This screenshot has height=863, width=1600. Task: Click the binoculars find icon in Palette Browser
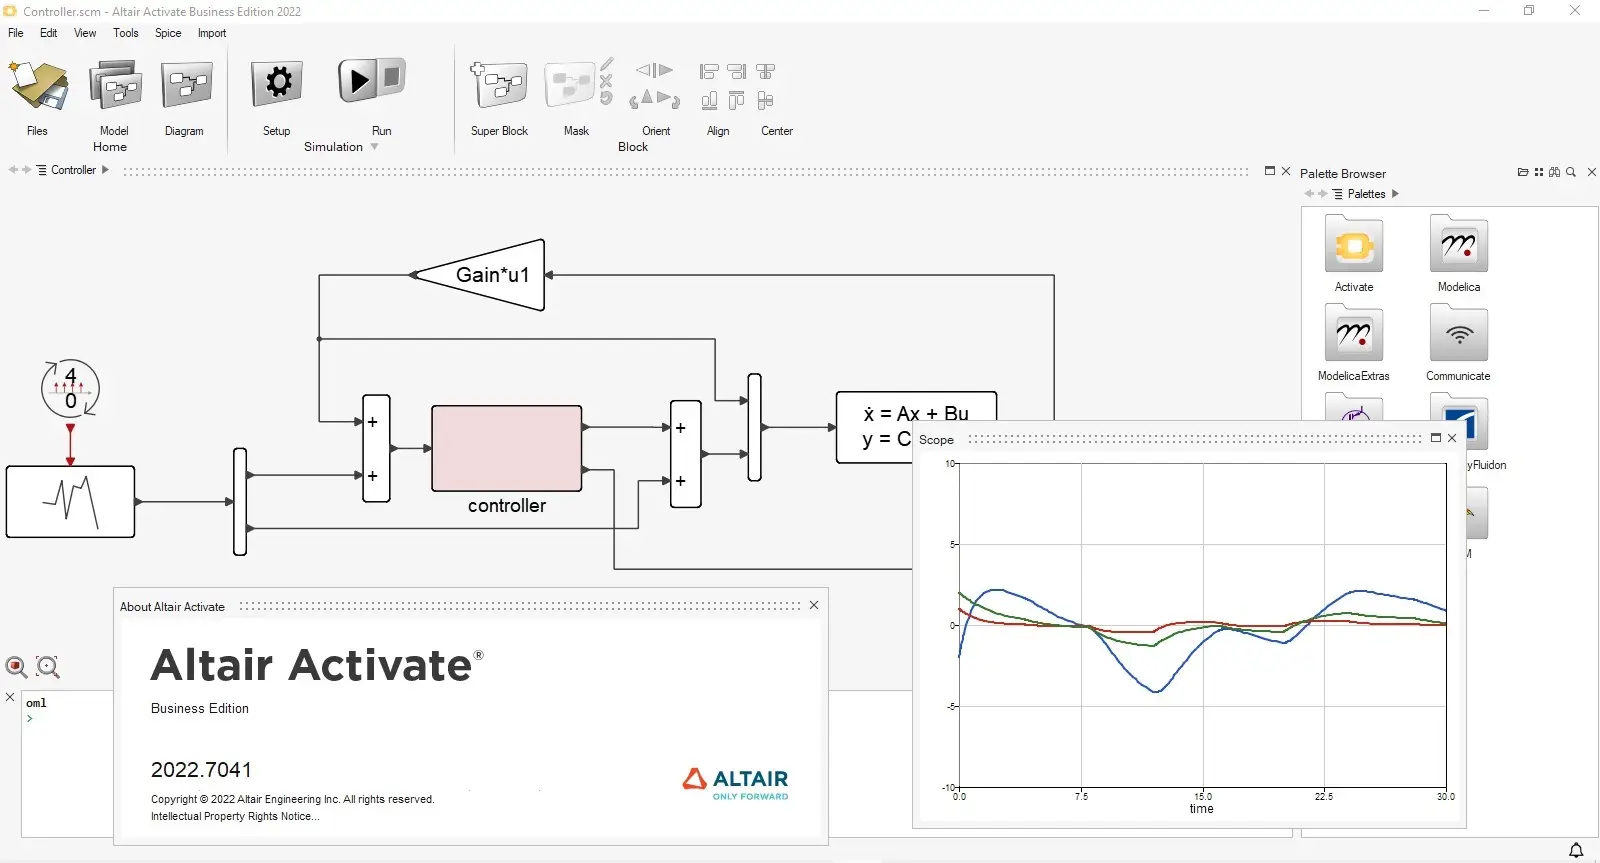(1555, 172)
